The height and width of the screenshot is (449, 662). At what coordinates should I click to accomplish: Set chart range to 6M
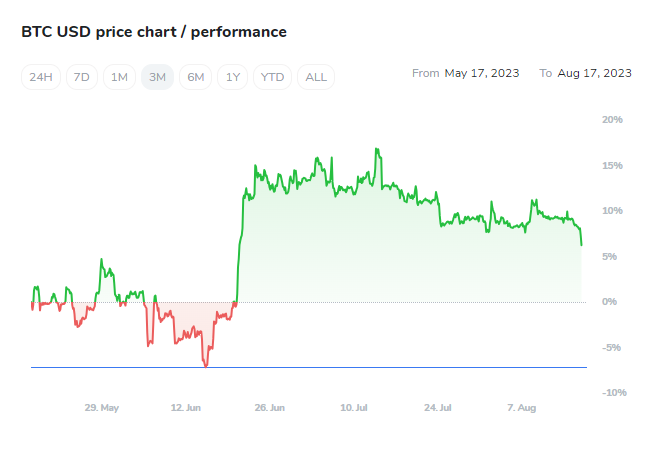tap(195, 77)
